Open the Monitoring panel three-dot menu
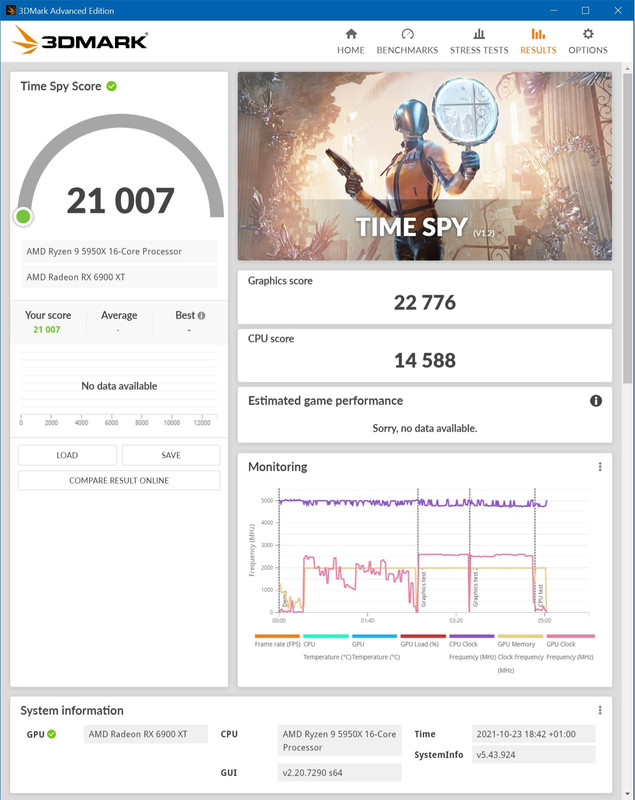The width and height of the screenshot is (635, 800). point(600,466)
